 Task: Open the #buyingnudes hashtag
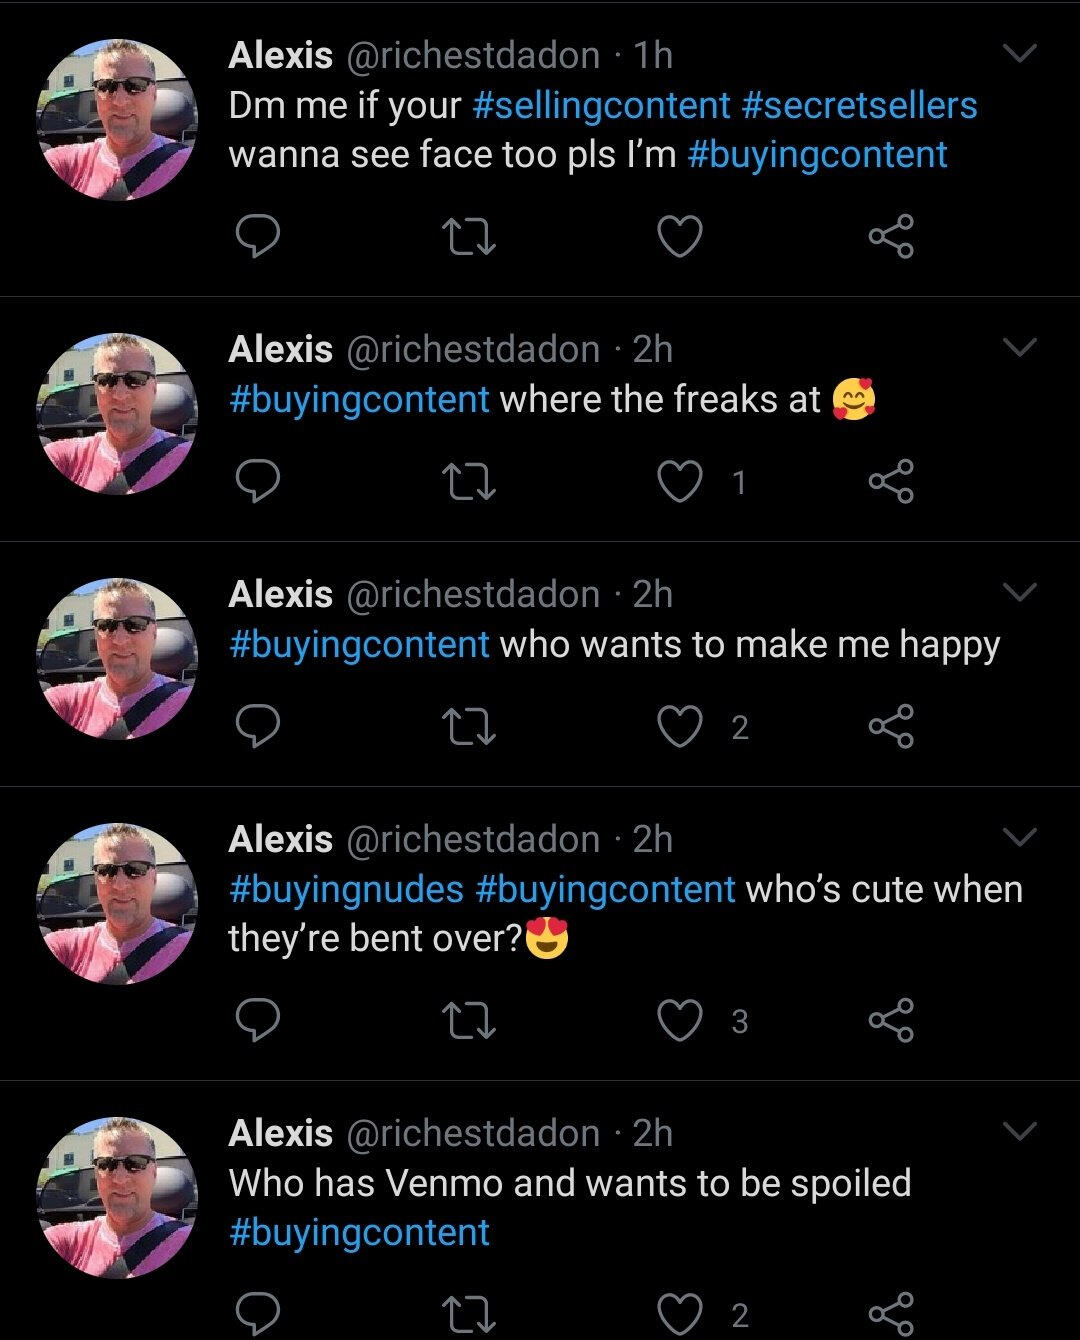click(346, 890)
